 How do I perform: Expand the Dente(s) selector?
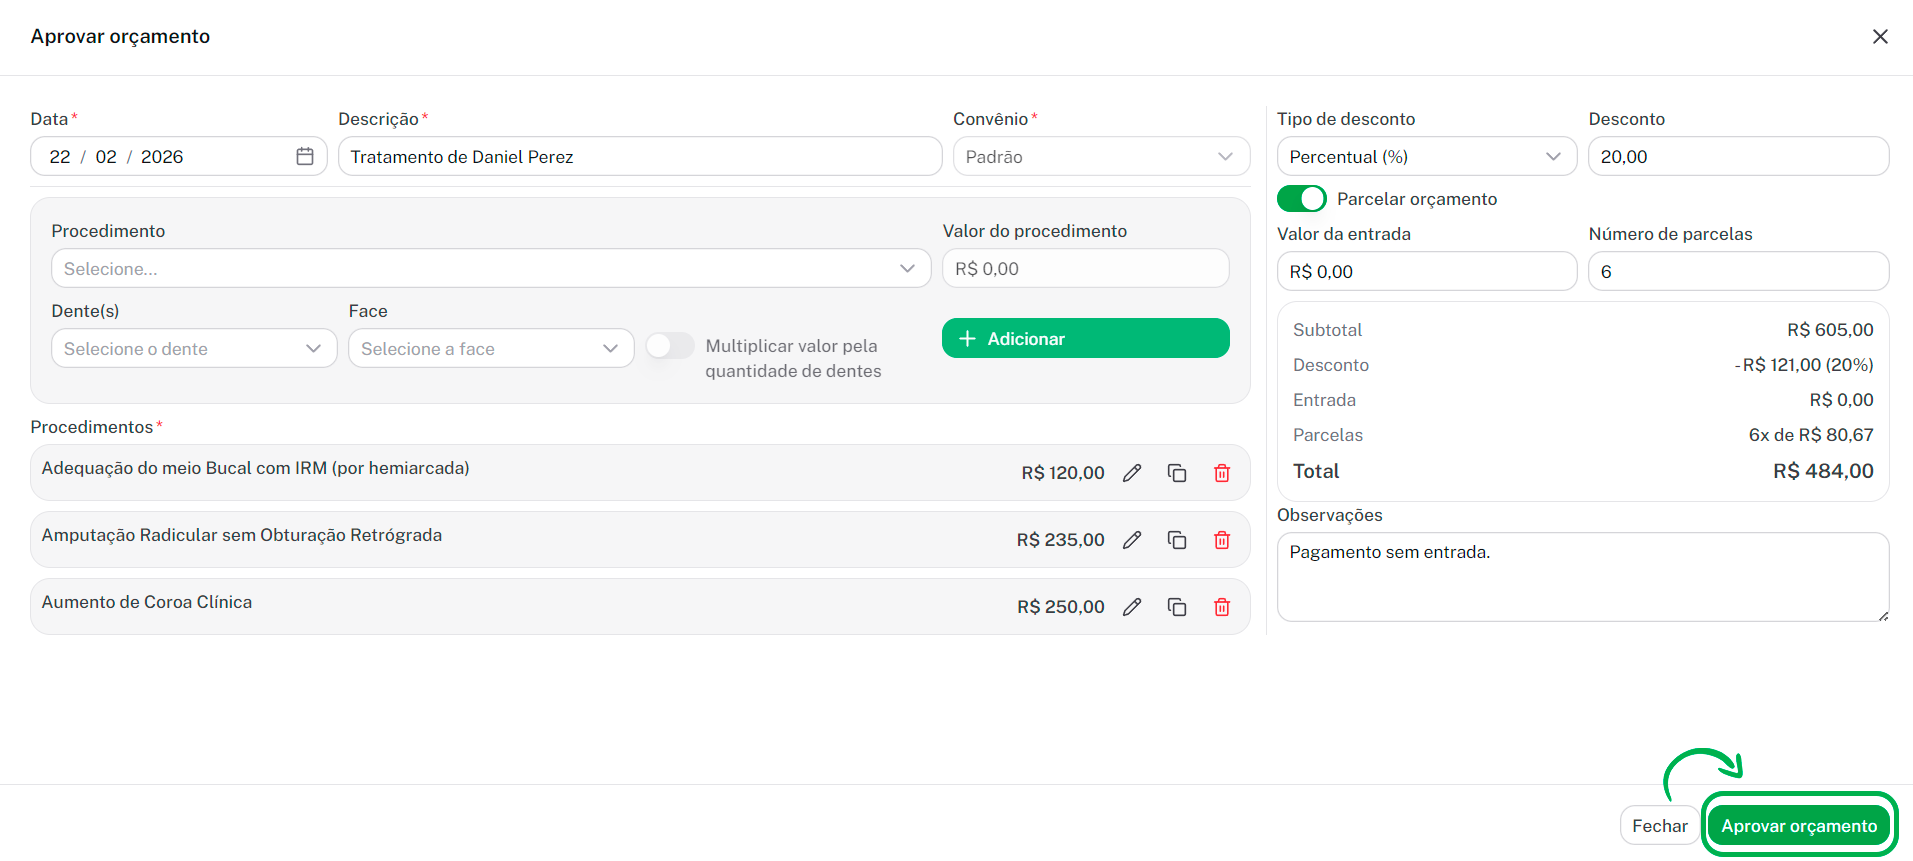coord(193,349)
